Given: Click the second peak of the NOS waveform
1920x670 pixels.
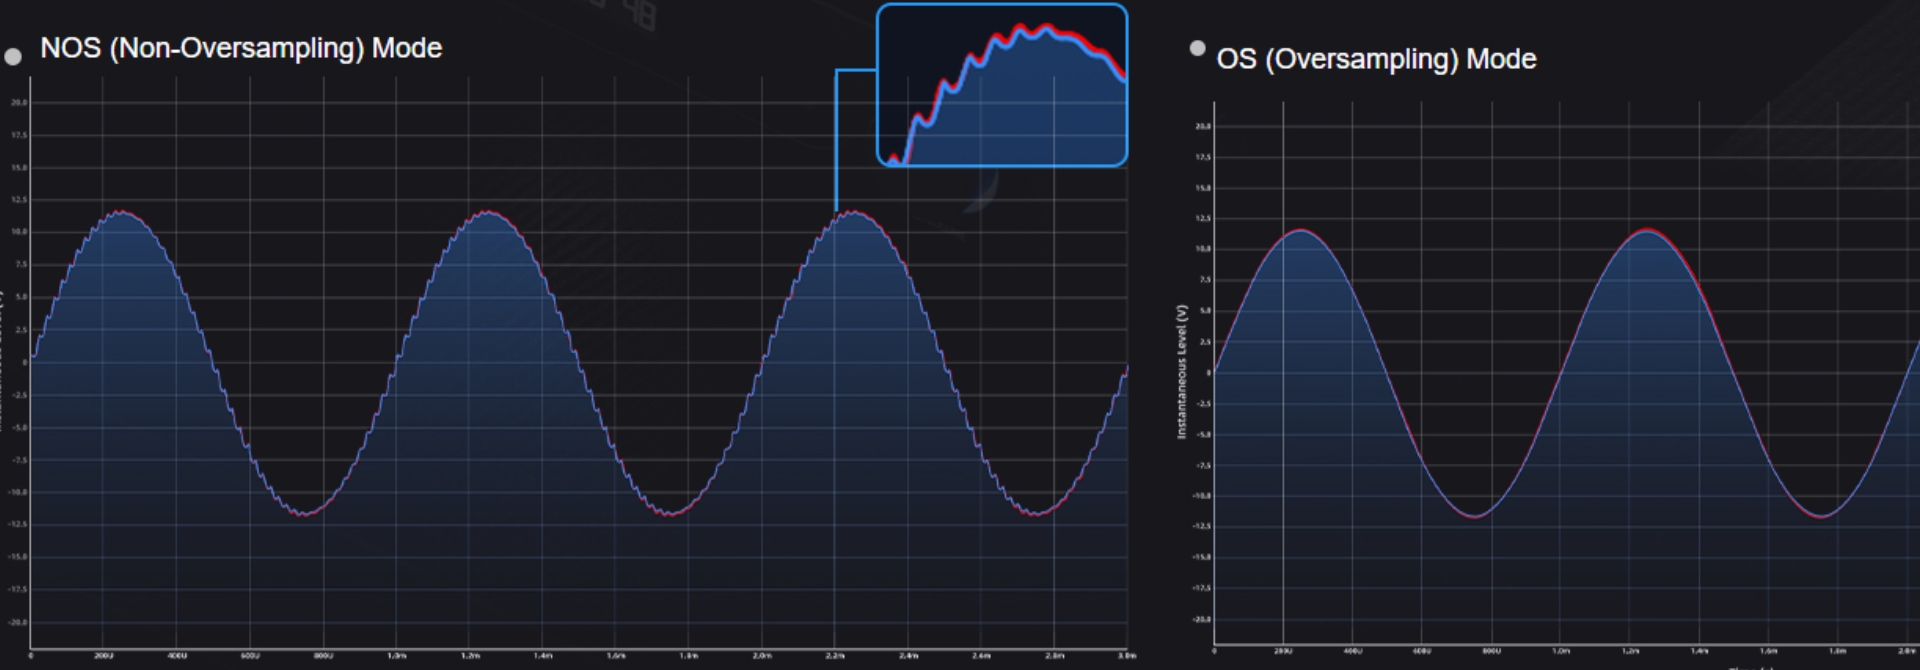Looking at the screenshot, I should click(x=487, y=212).
